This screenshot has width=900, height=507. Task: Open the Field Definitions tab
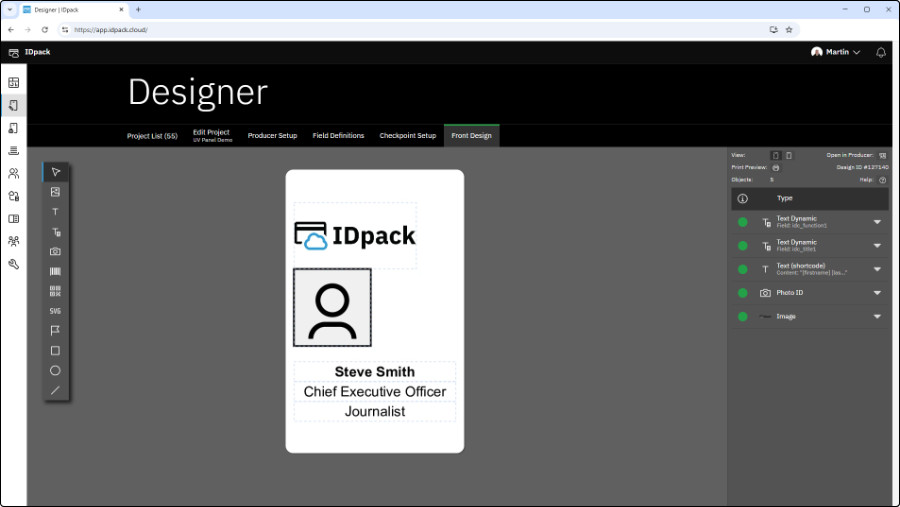point(338,136)
